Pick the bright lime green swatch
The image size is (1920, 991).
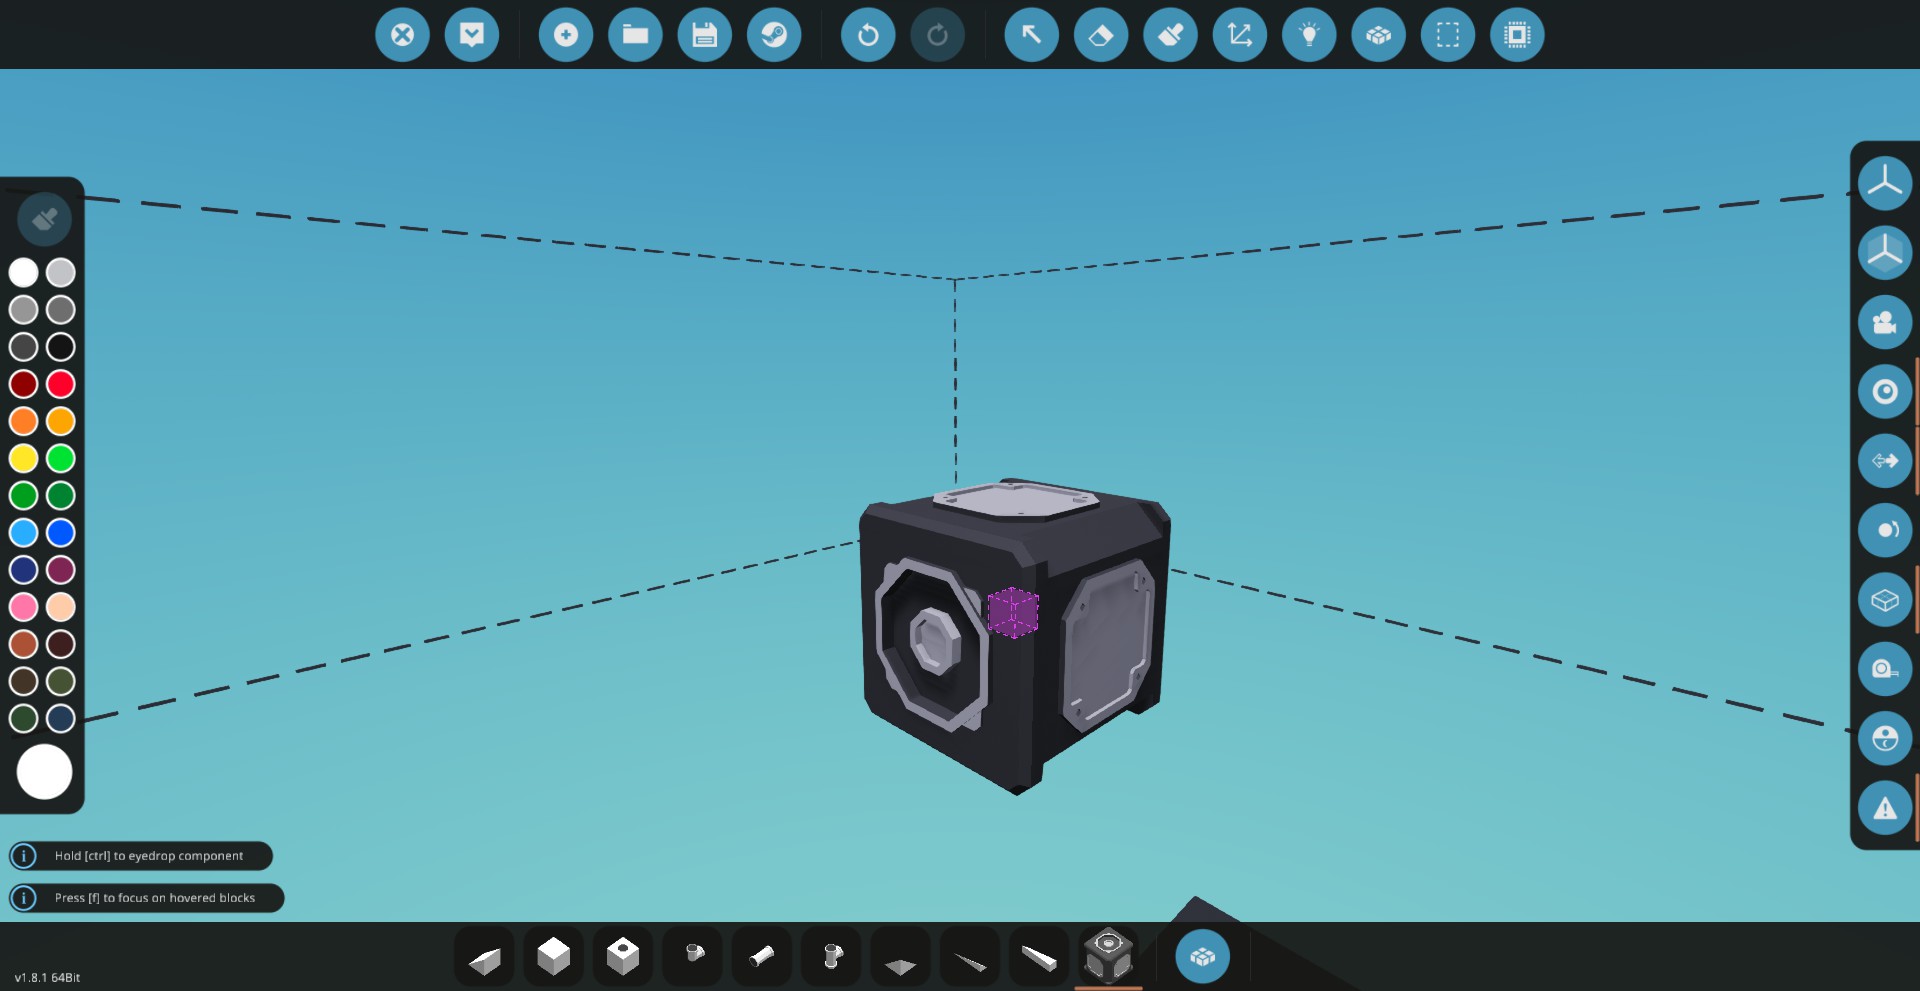click(61, 458)
